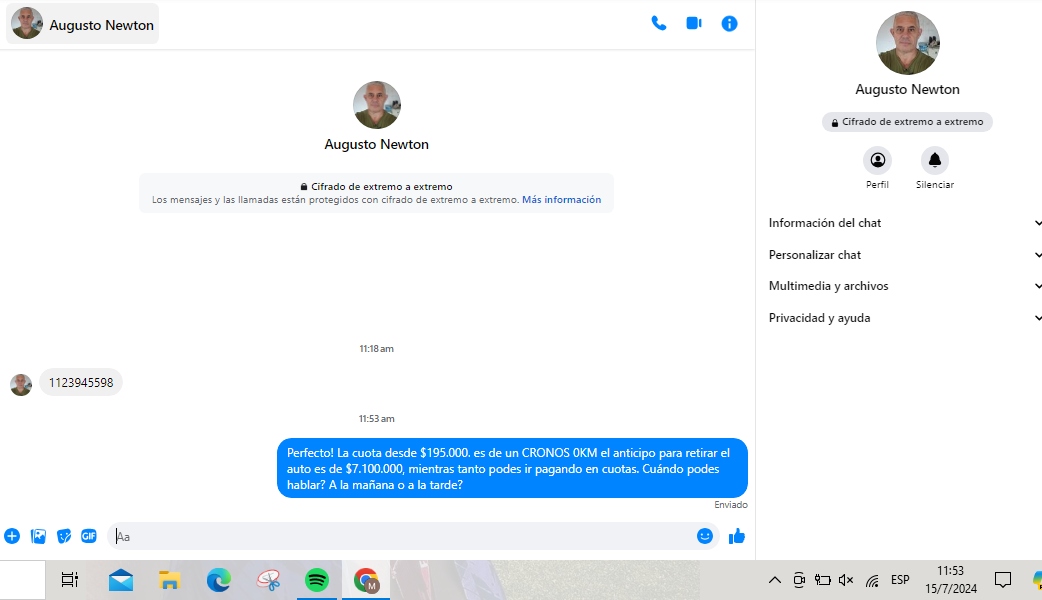Image resolution: width=1042 pixels, height=600 pixels.
Task: Expand Personalizar chat section
Action: point(905,255)
